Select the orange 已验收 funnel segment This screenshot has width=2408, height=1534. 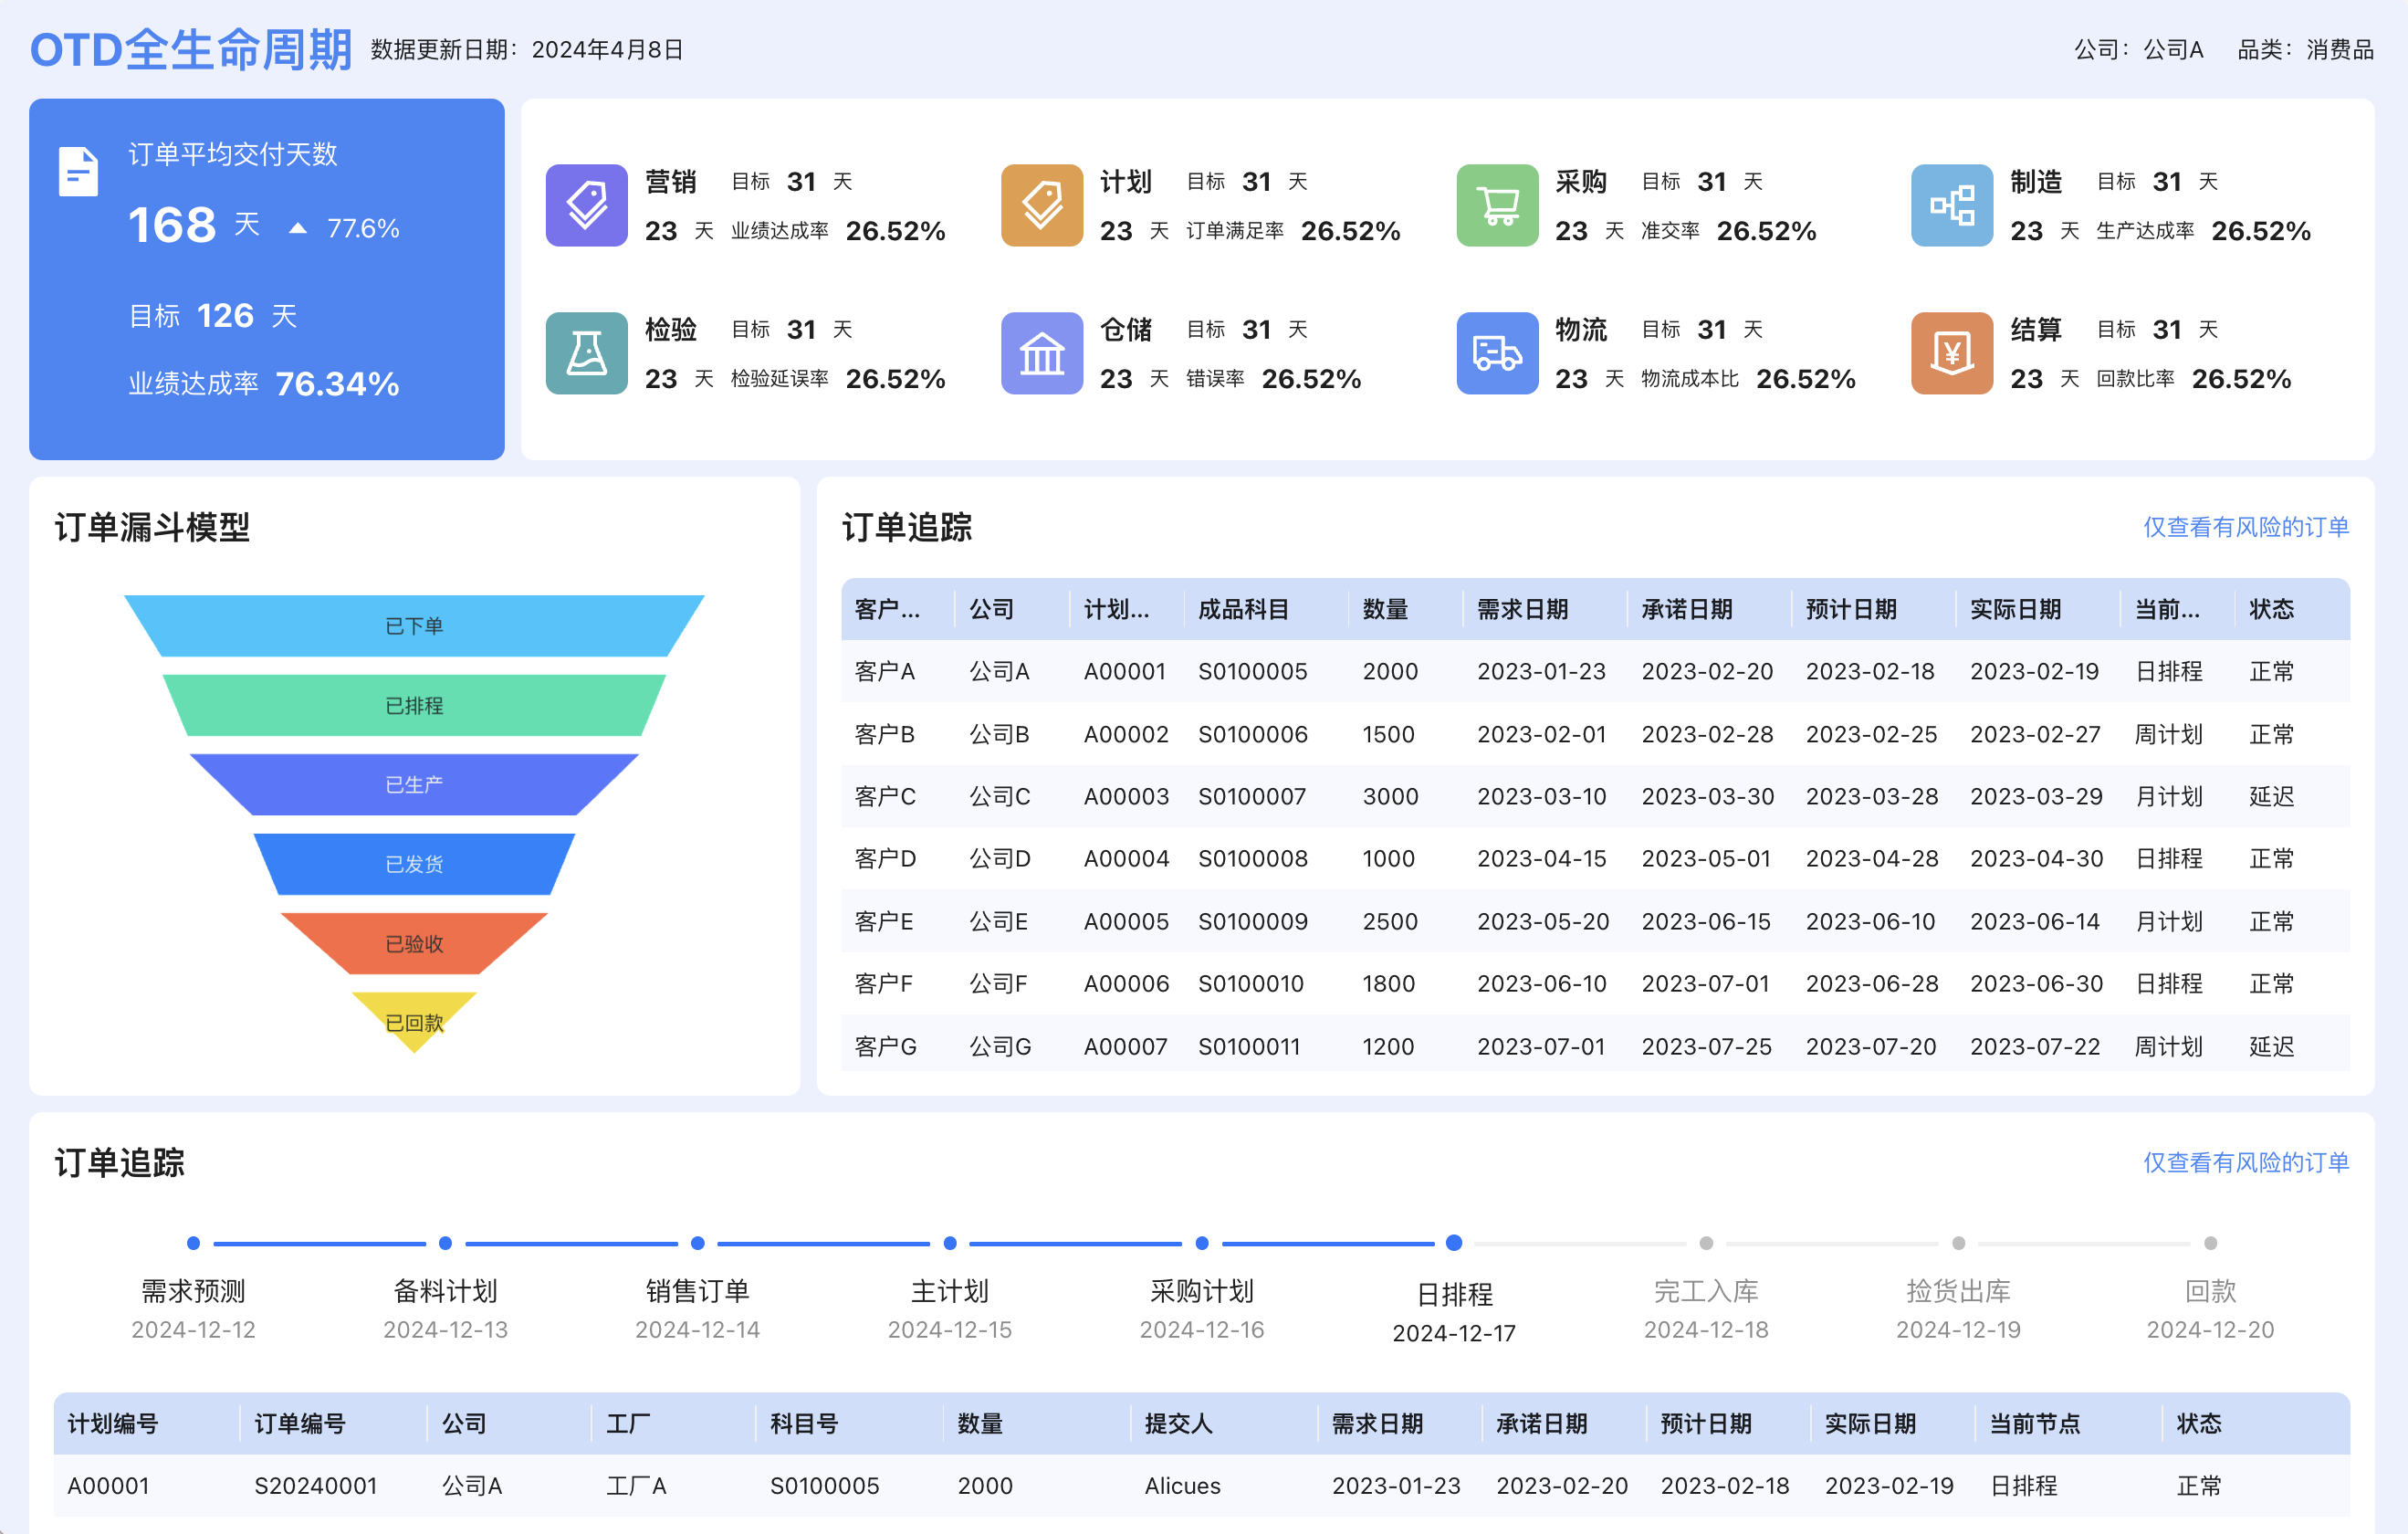click(414, 943)
